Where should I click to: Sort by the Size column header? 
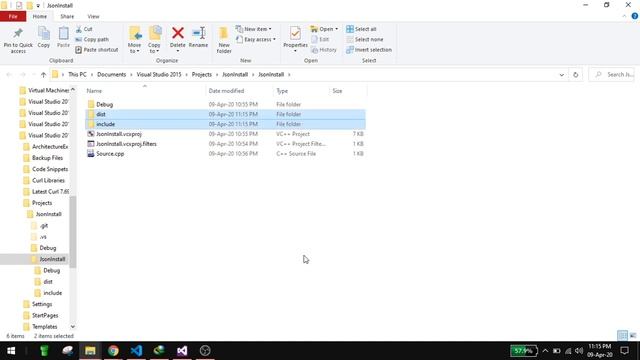click(x=348, y=91)
